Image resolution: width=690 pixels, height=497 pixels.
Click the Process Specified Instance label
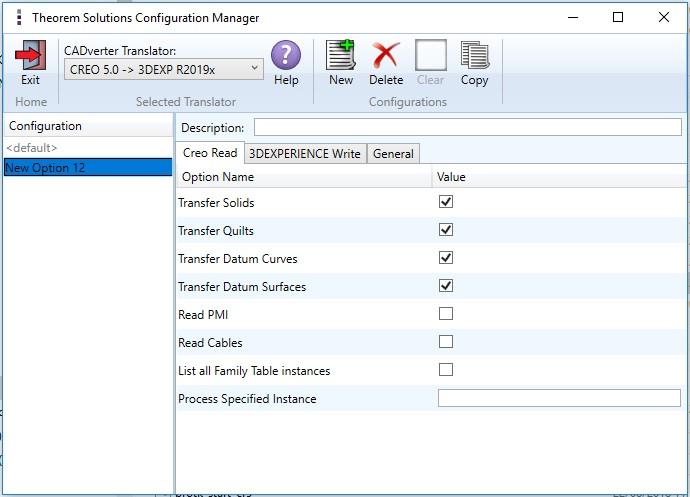coord(247,399)
